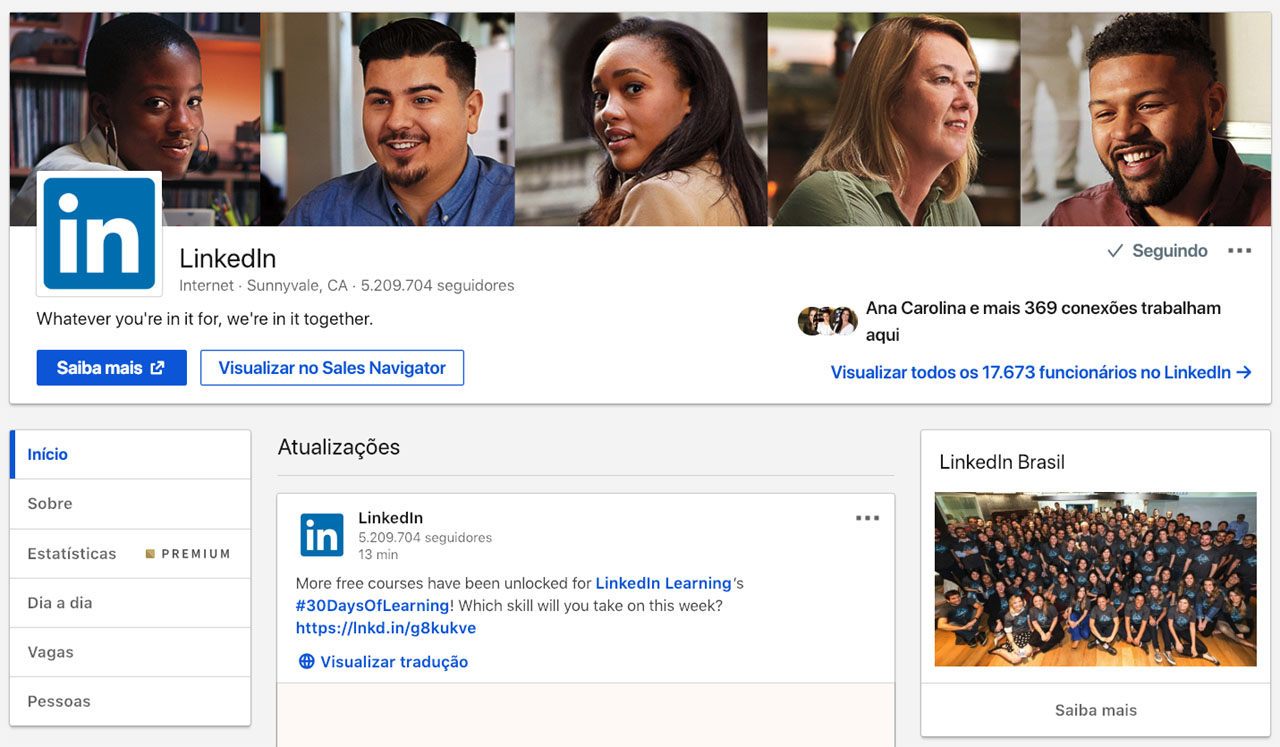Click the globe translation icon
The height and width of the screenshot is (747, 1280).
(307, 661)
